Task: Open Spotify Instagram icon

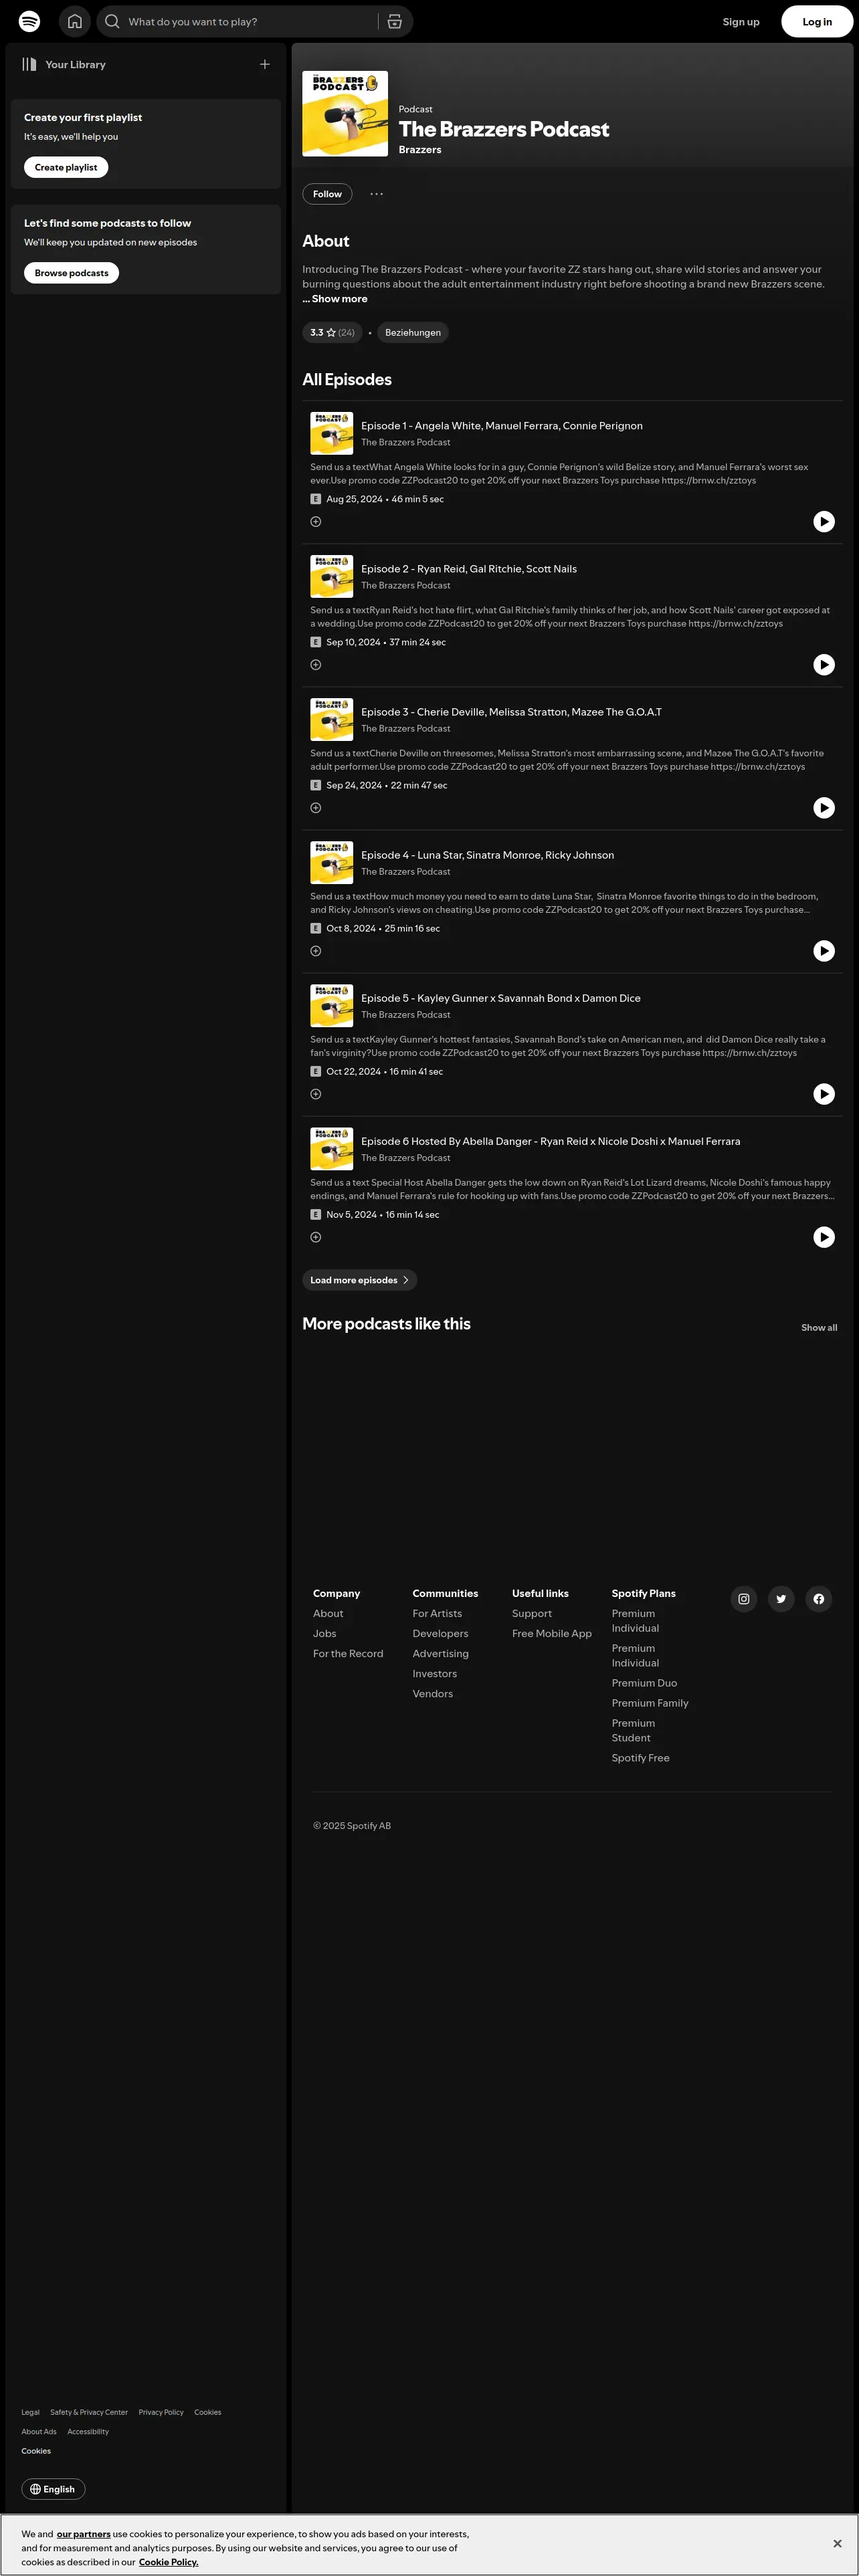Action: click(744, 1598)
